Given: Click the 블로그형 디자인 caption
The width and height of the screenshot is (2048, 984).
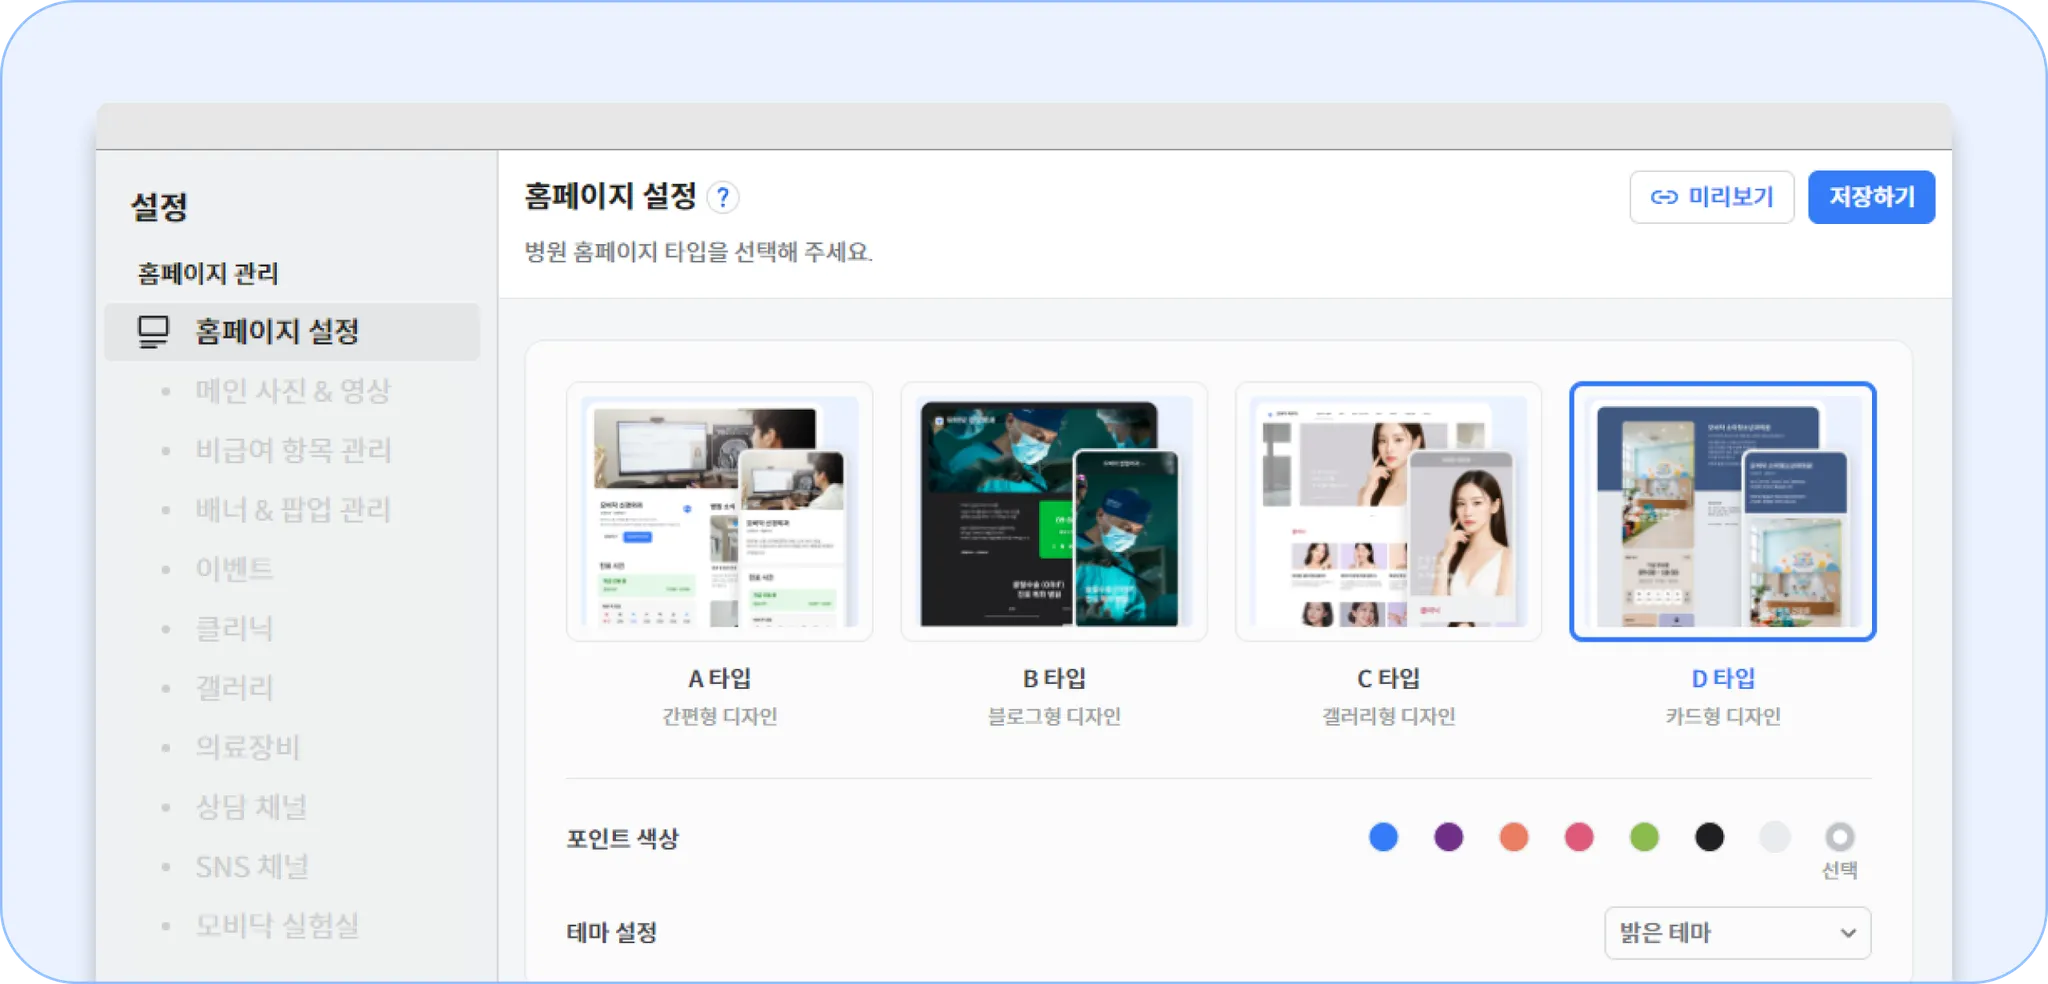Looking at the screenshot, I should coord(1054,716).
